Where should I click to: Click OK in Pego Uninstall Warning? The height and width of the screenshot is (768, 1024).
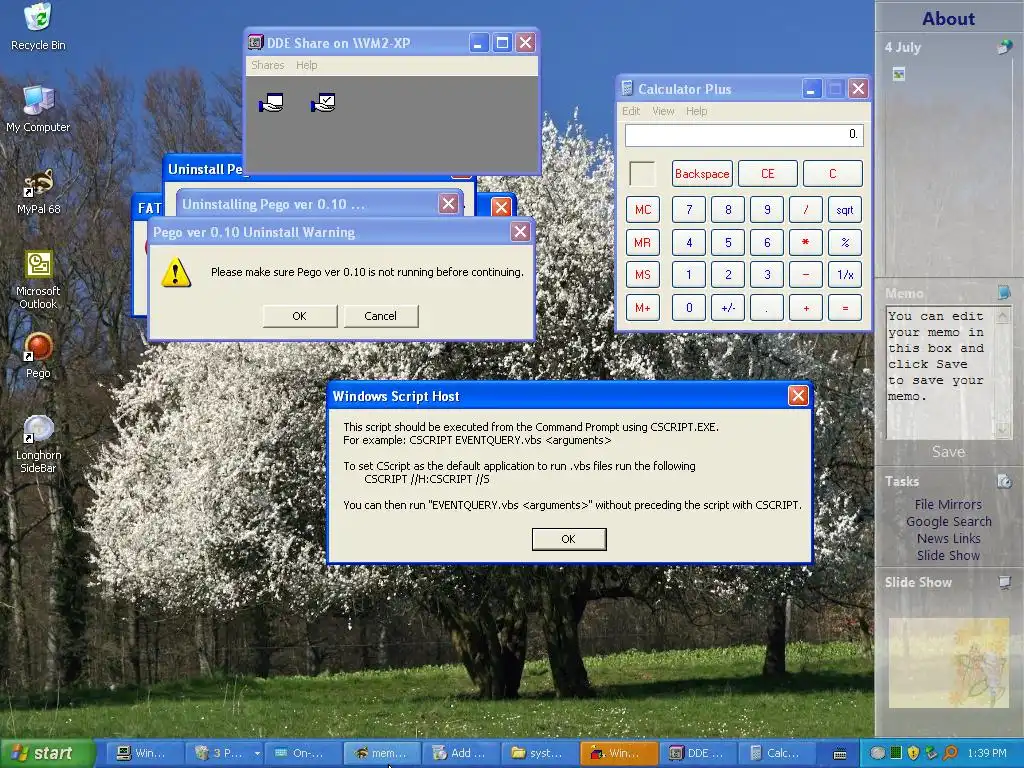point(299,316)
